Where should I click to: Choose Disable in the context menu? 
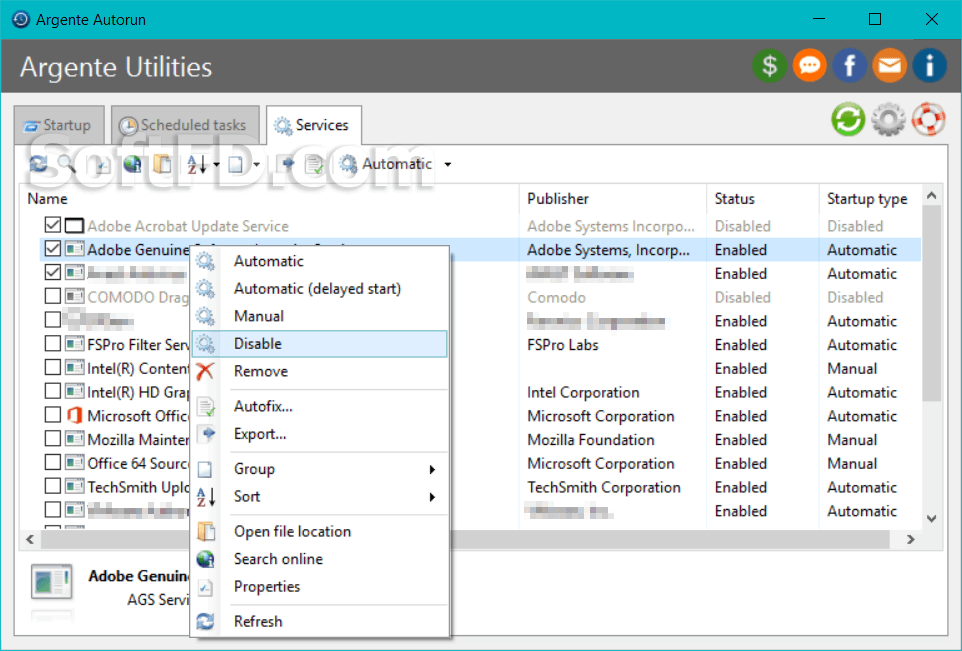[319, 344]
